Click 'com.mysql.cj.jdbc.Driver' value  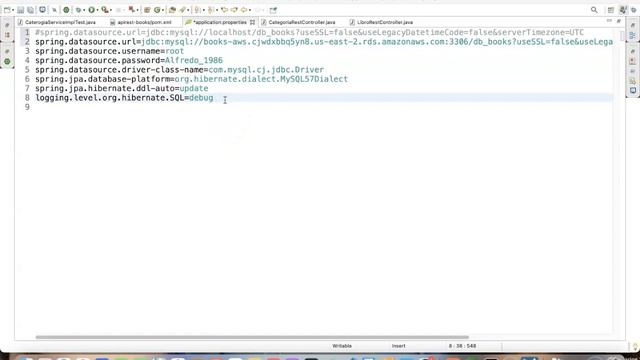[266, 70]
